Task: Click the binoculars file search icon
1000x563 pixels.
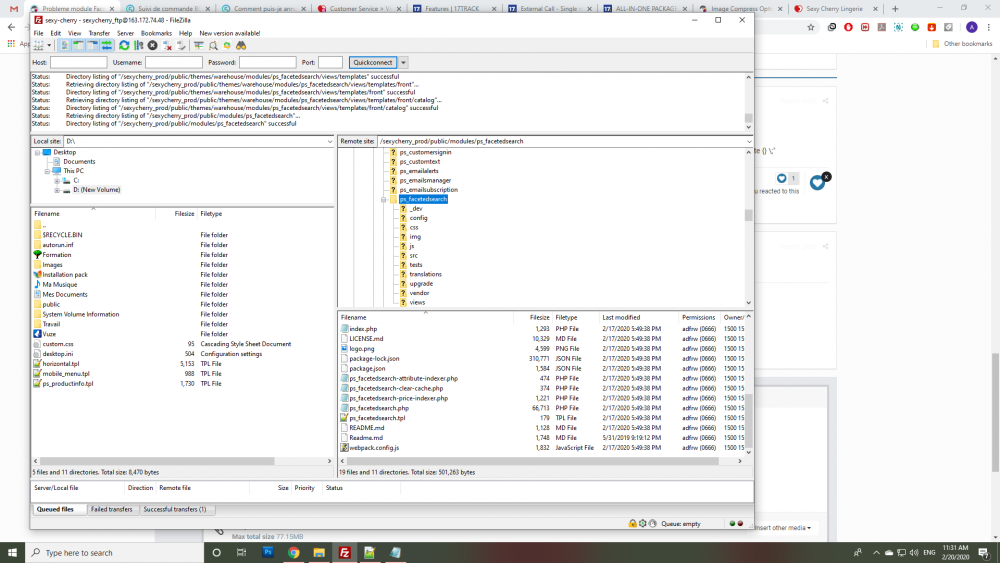Action: 241,45
